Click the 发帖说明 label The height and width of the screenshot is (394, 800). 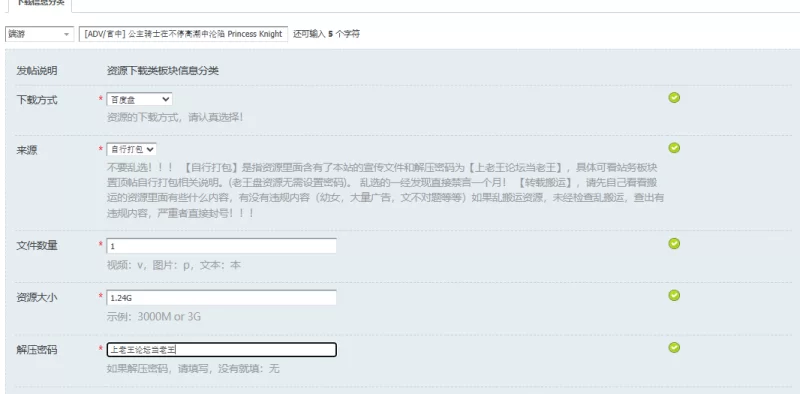[37, 71]
